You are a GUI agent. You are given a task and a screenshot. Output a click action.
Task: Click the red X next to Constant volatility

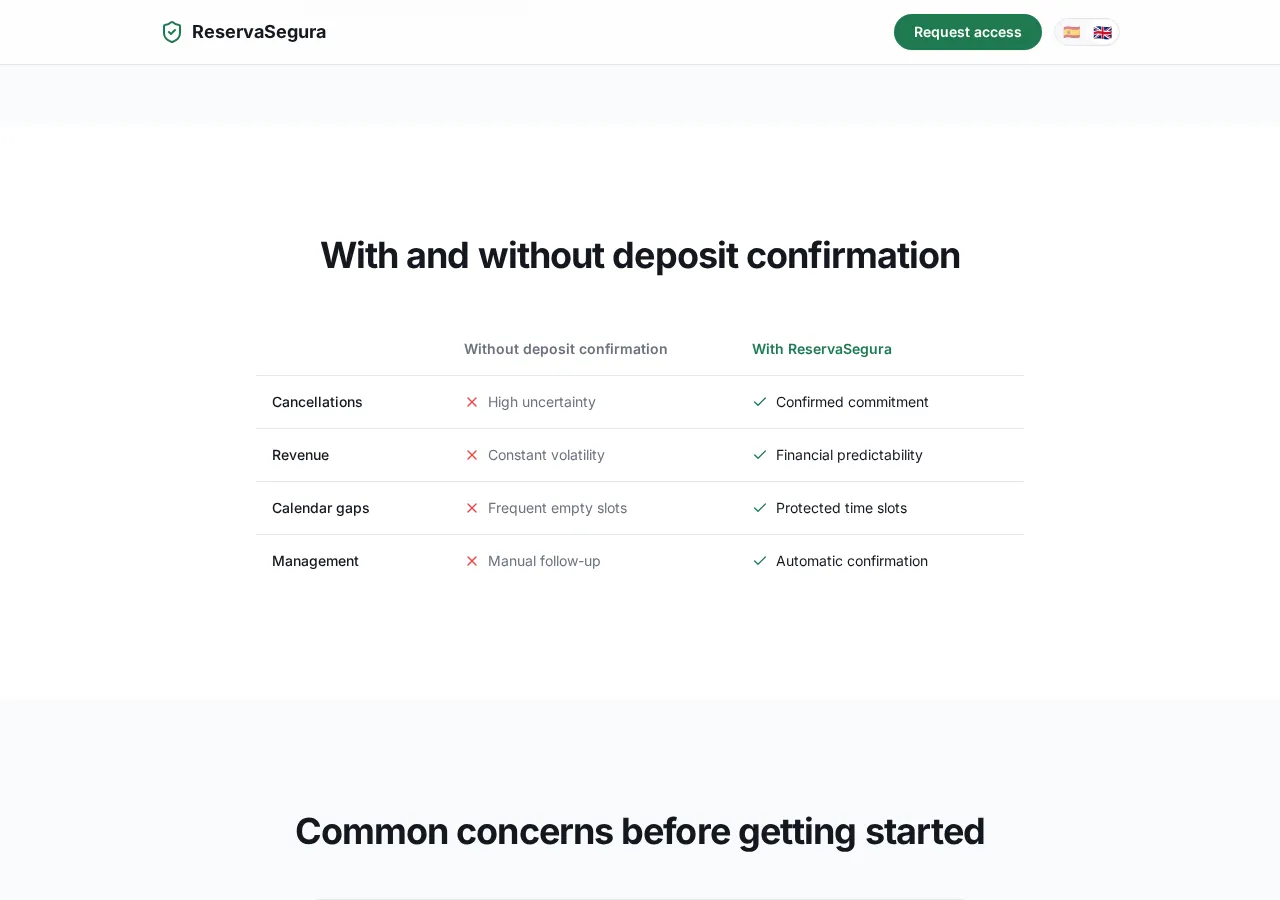coord(472,455)
